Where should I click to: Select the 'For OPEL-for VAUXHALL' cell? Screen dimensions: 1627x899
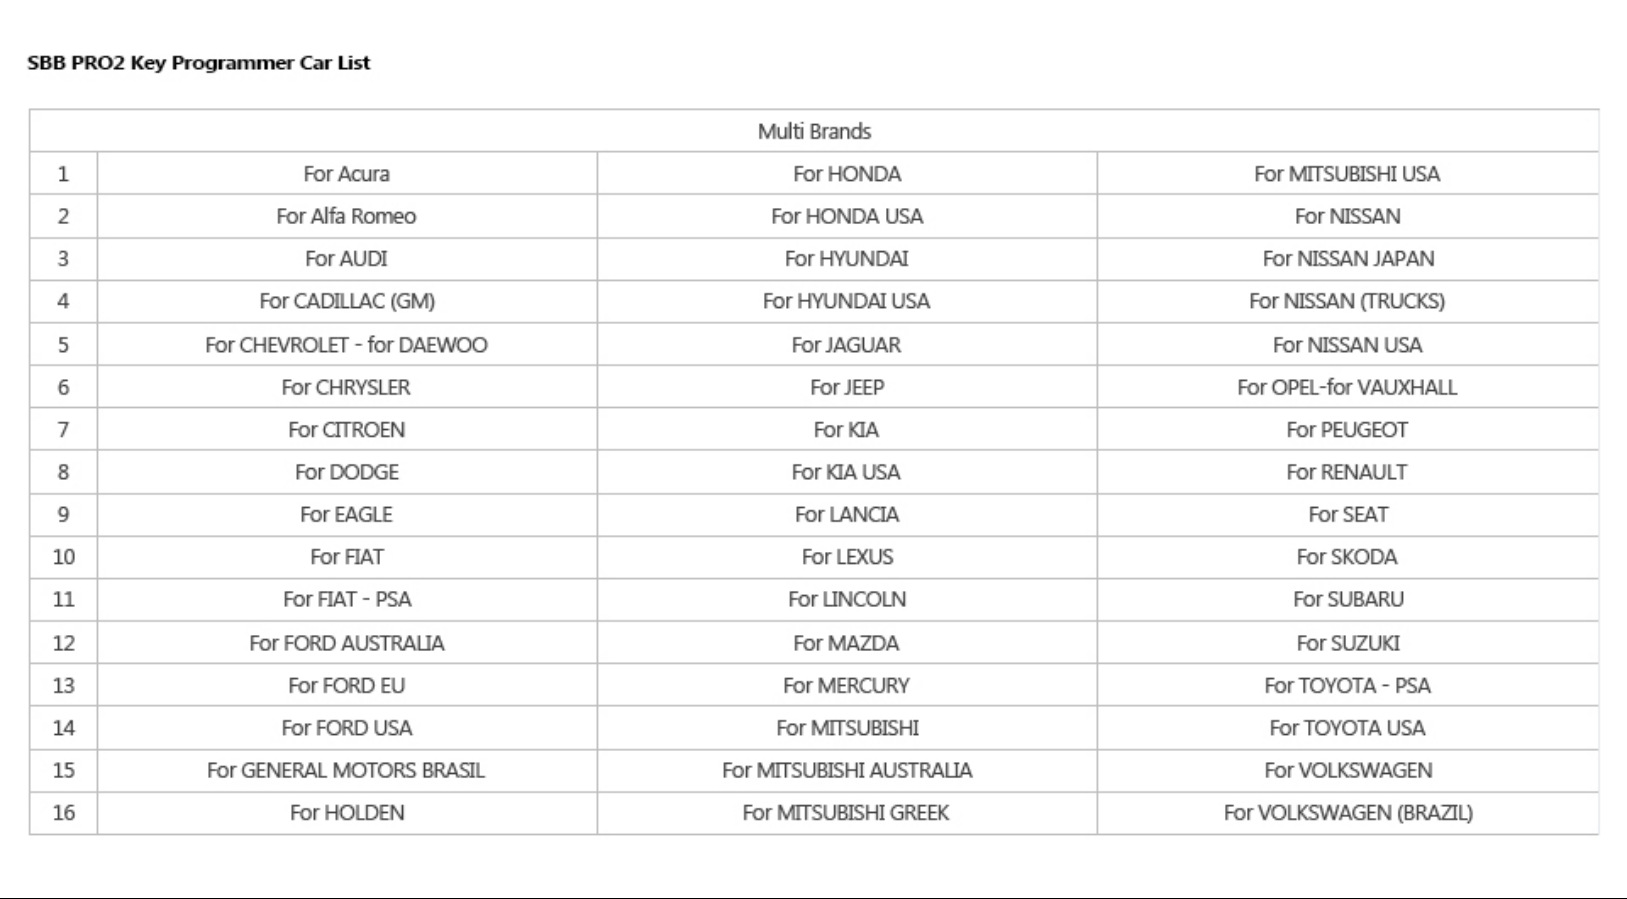[1347, 387]
